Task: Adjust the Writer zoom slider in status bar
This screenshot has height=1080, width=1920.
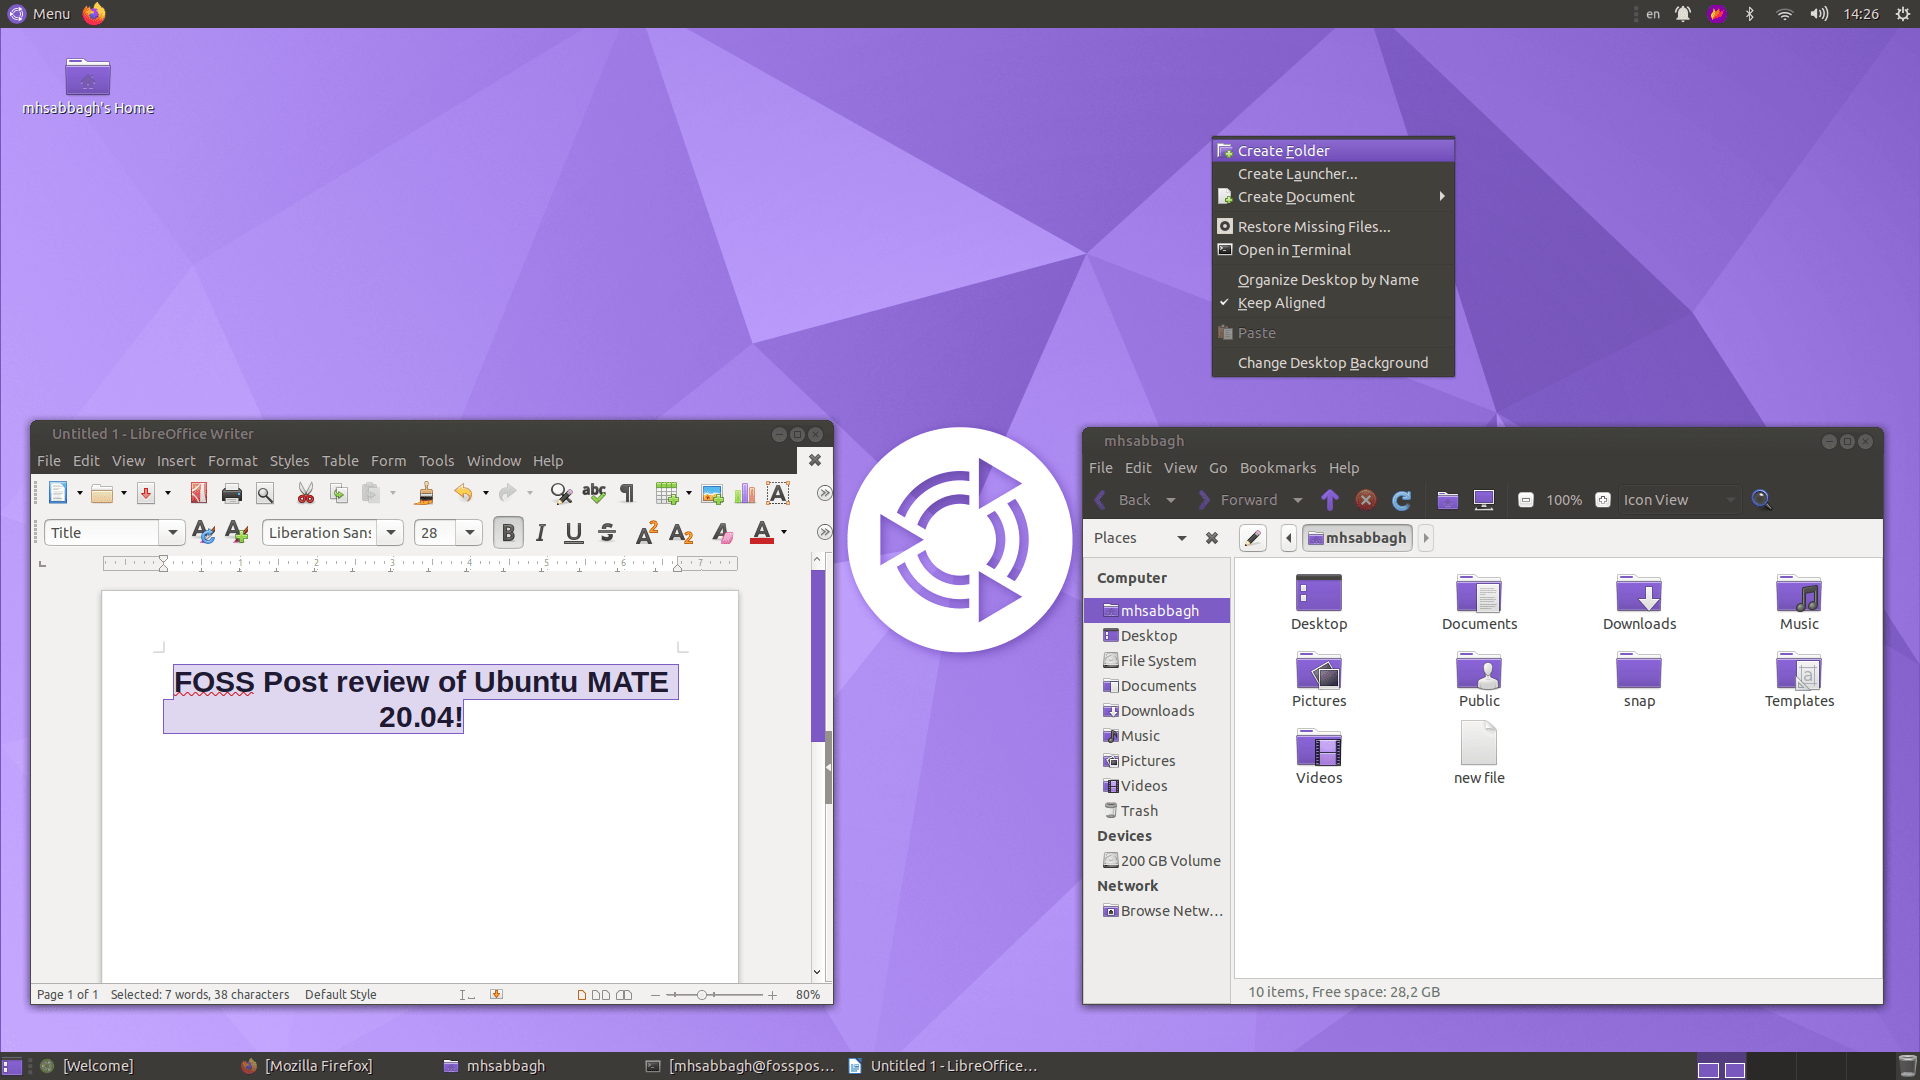Action: click(x=703, y=995)
